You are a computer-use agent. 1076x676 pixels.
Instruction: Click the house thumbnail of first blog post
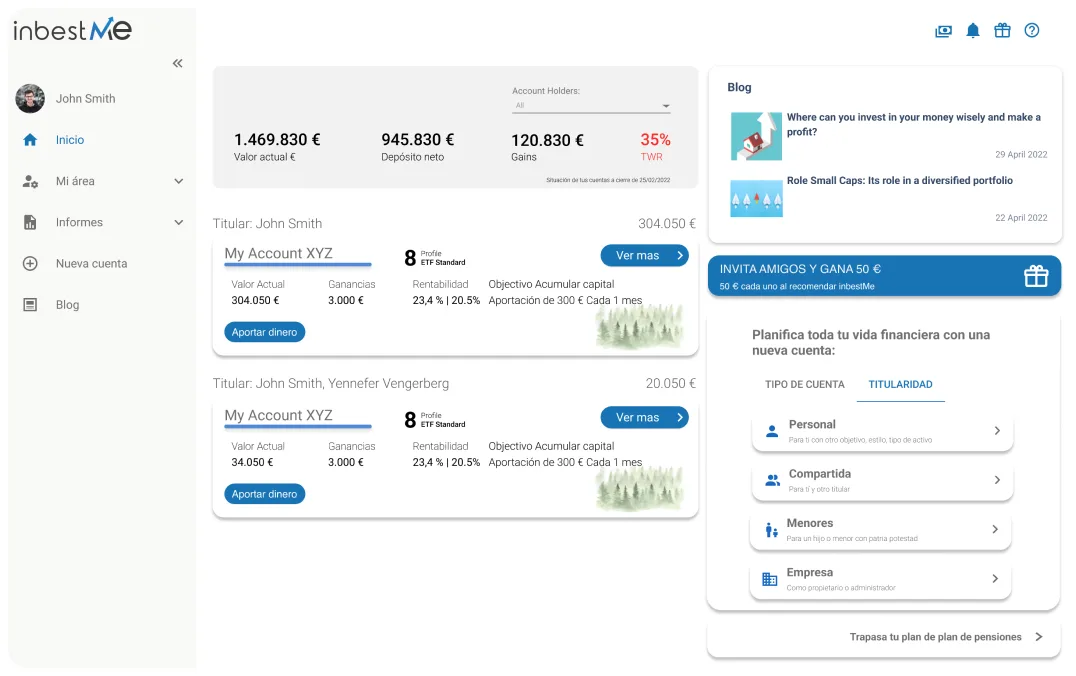[756, 136]
